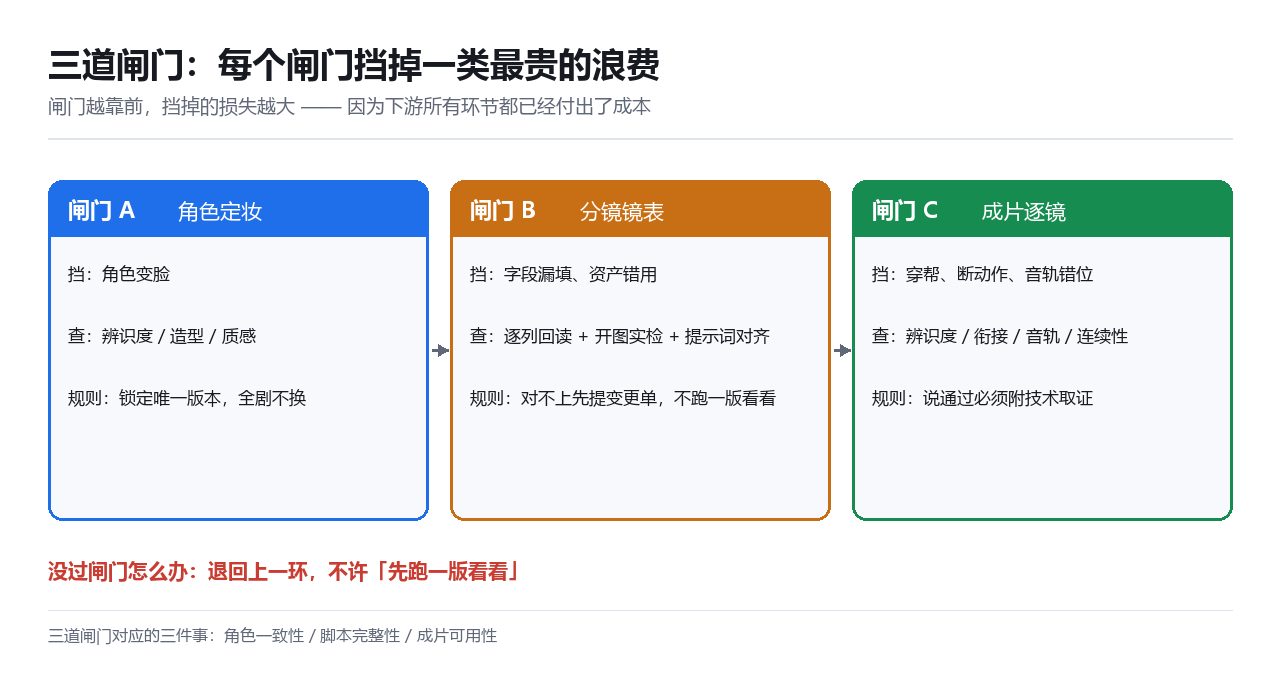Click 查：辨识度 / 造型 / 质感
The height and width of the screenshot is (700, 1280).
point(162,336)
